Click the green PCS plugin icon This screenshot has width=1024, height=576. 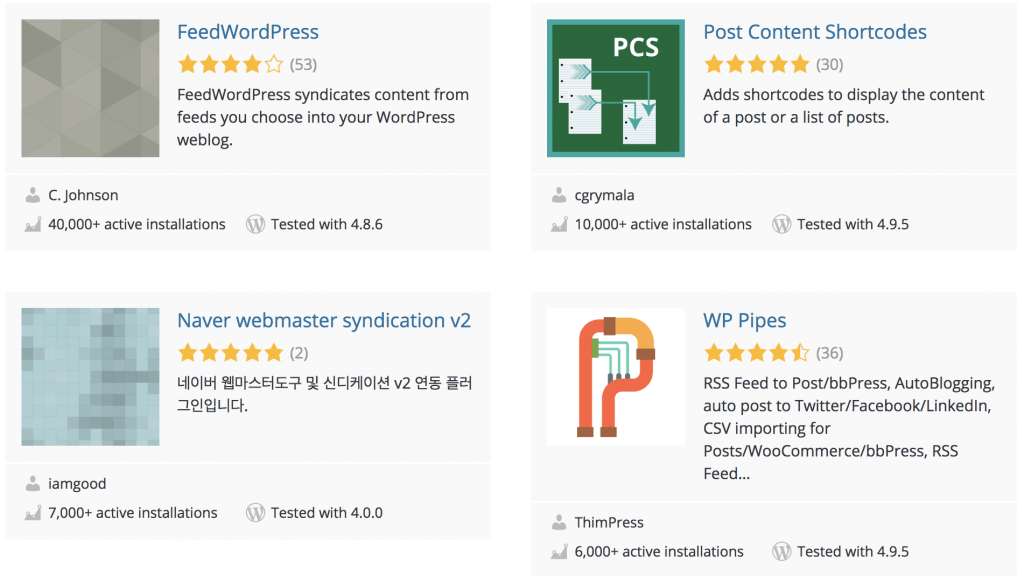[615, 88]
